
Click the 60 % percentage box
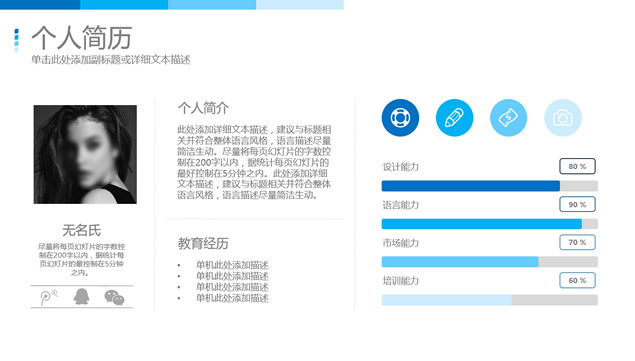(577, 280)
